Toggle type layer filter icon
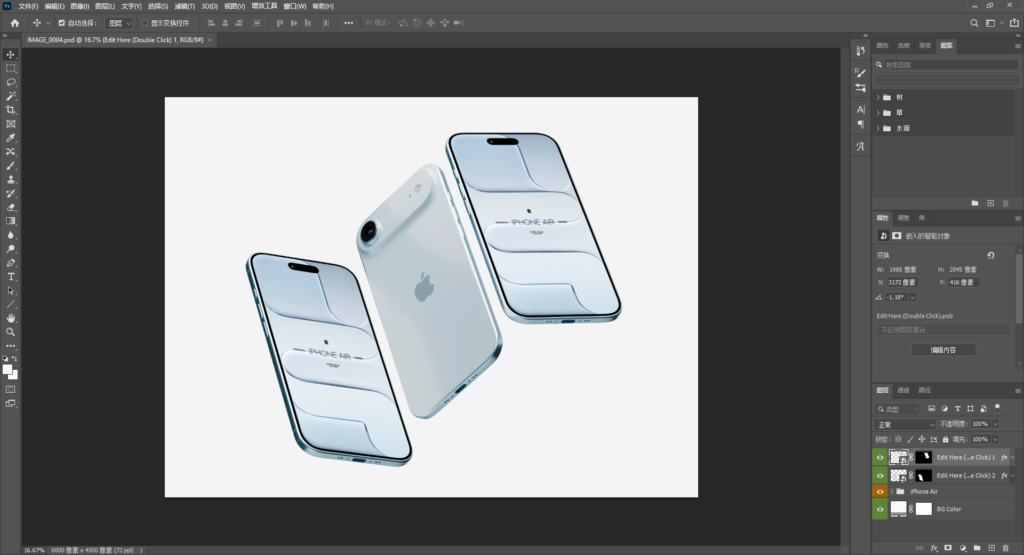The image size is (1024, 555). 957,409
